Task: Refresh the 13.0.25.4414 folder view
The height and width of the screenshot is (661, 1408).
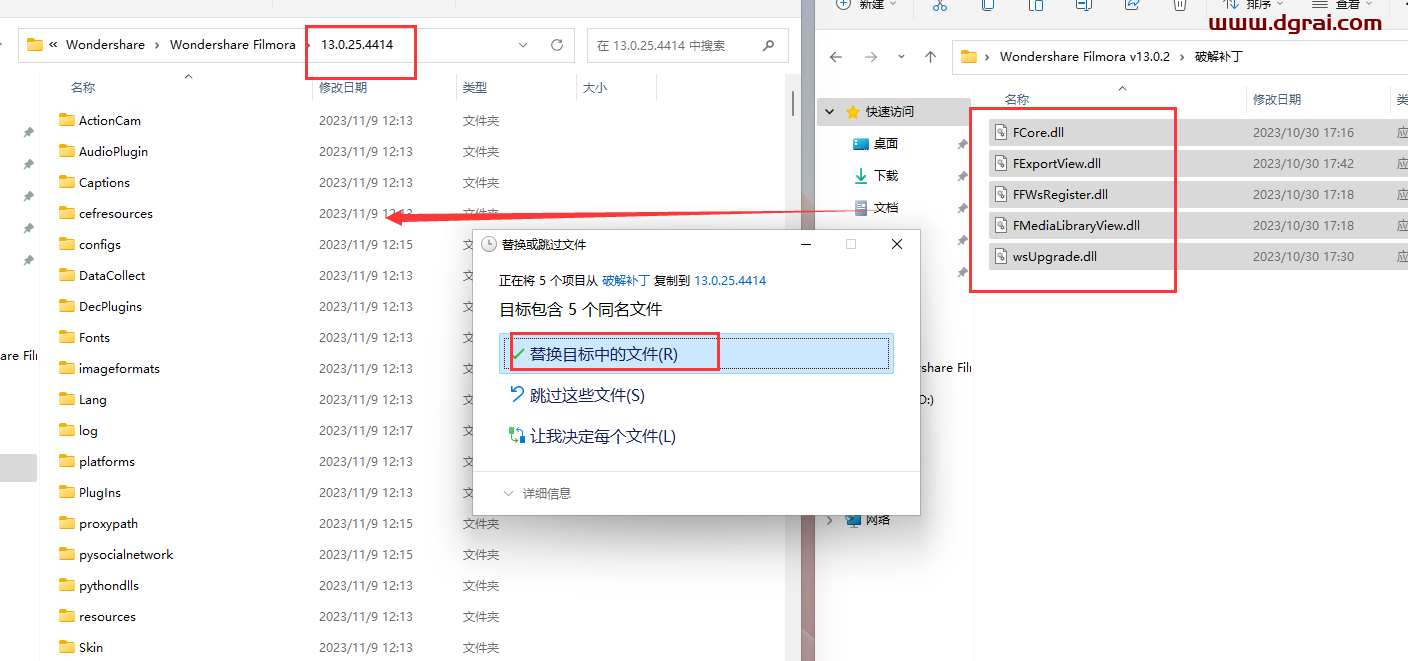Action: [557, 45]
